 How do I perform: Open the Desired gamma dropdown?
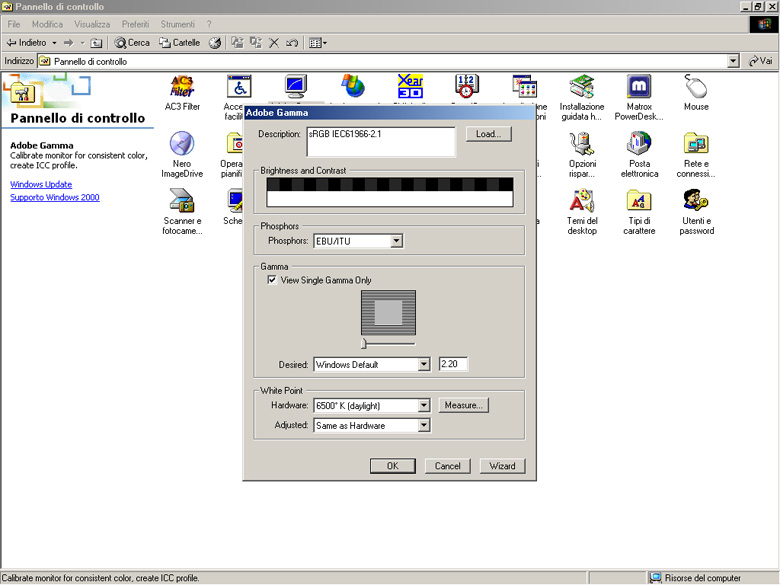(x=424, y=365)
